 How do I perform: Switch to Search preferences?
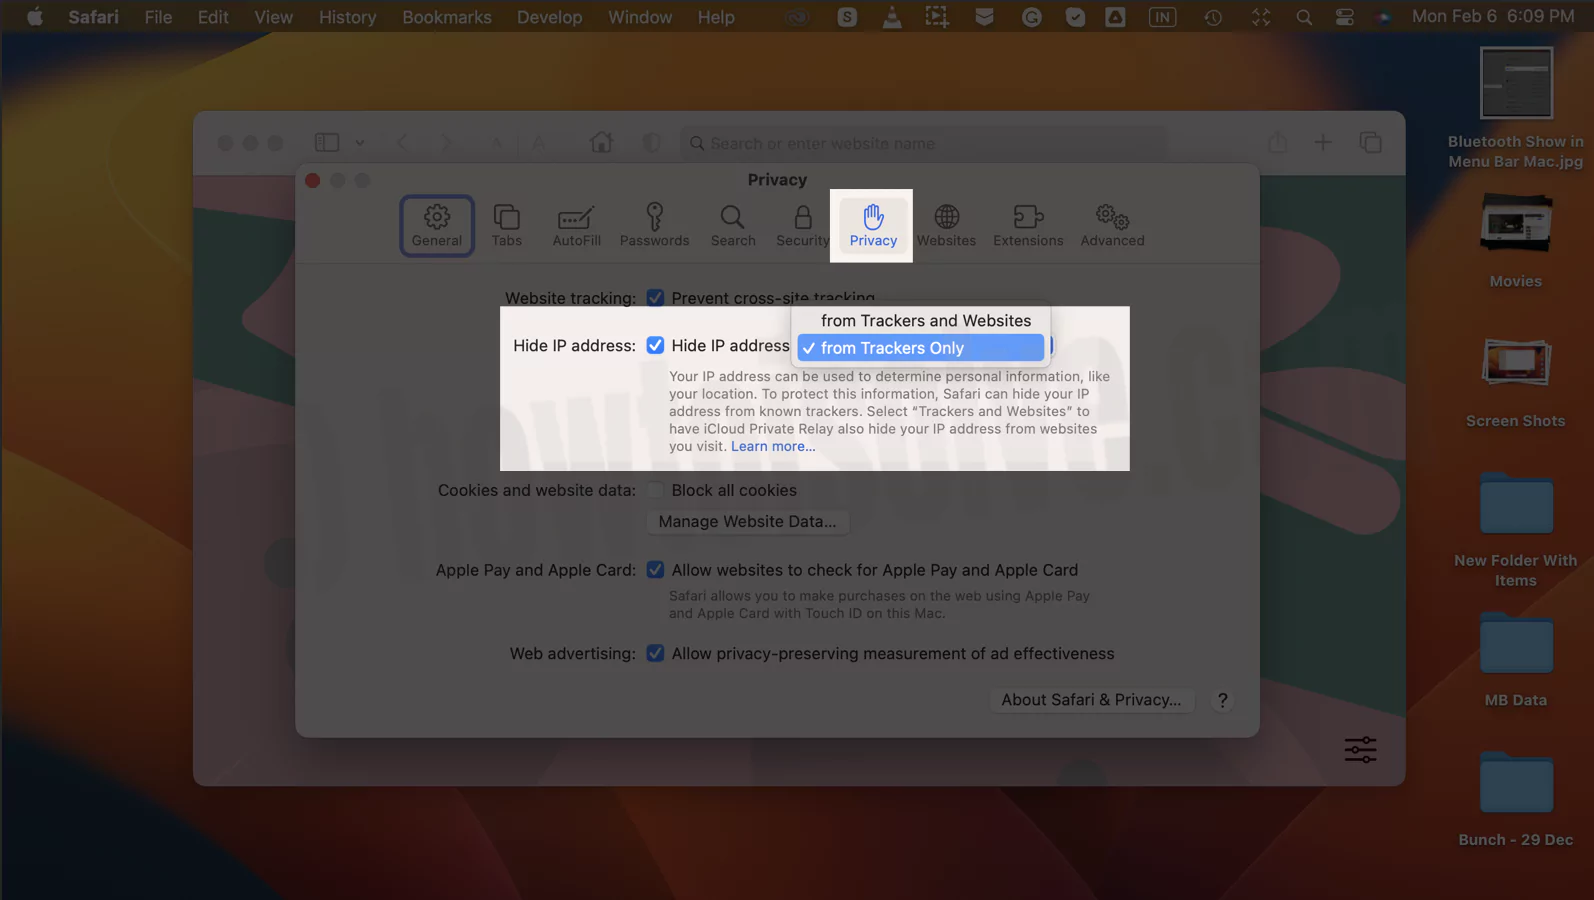(733, 225)
